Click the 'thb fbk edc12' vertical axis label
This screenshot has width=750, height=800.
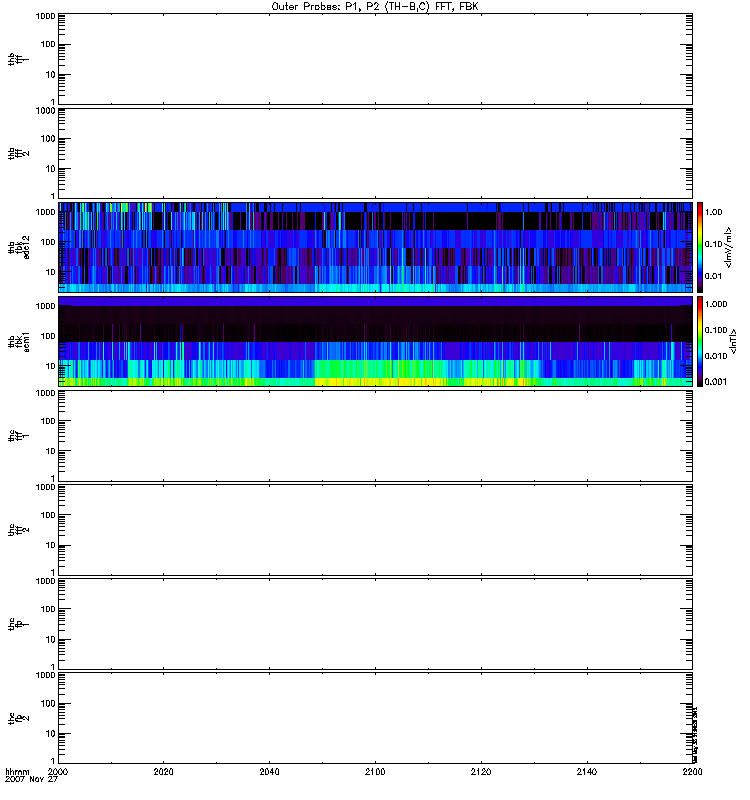(x=17, y=246)
